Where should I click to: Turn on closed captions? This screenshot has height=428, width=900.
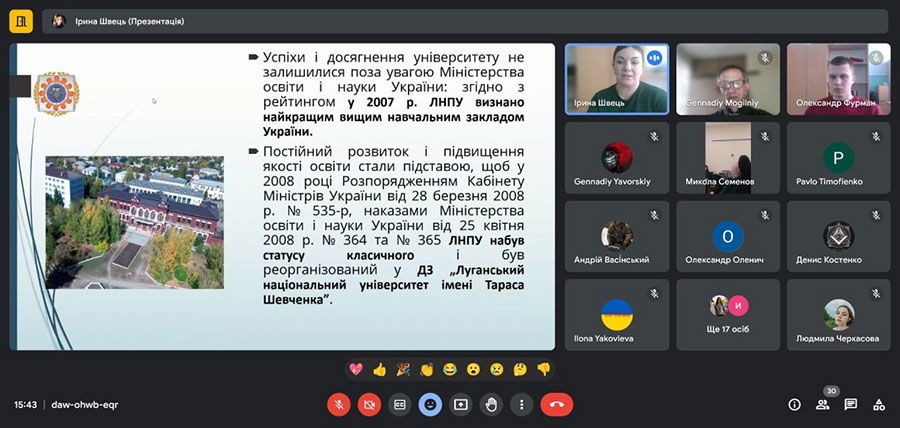(x=399, y=404)
